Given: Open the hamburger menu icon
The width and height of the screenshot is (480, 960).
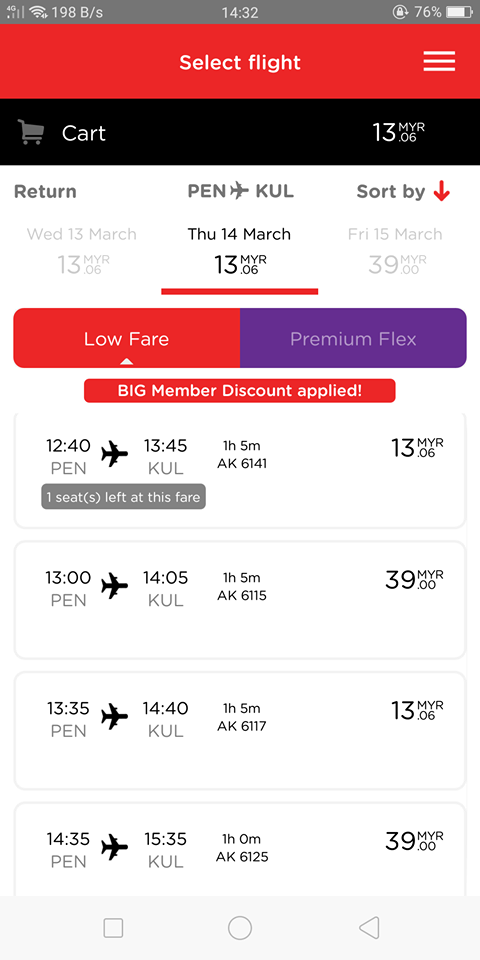Looking at the screenshot, I should point(439,61).
